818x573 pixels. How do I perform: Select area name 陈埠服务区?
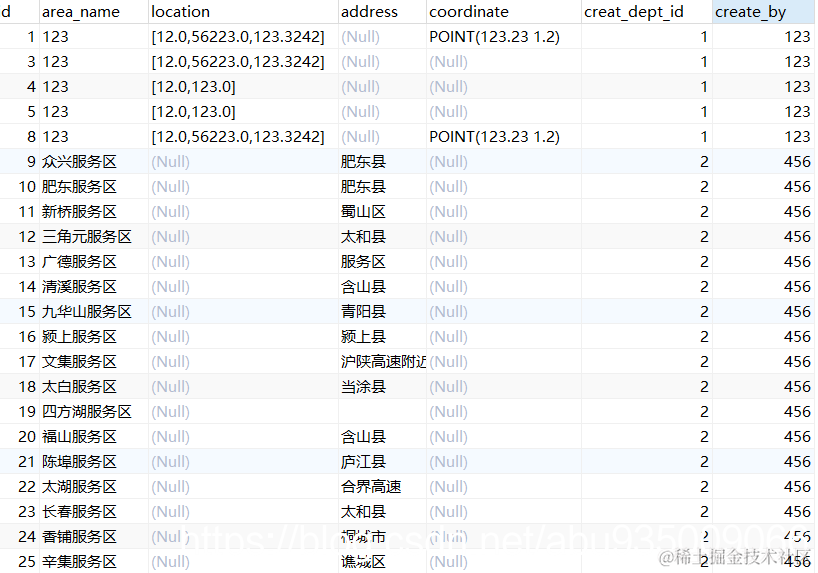79,462
